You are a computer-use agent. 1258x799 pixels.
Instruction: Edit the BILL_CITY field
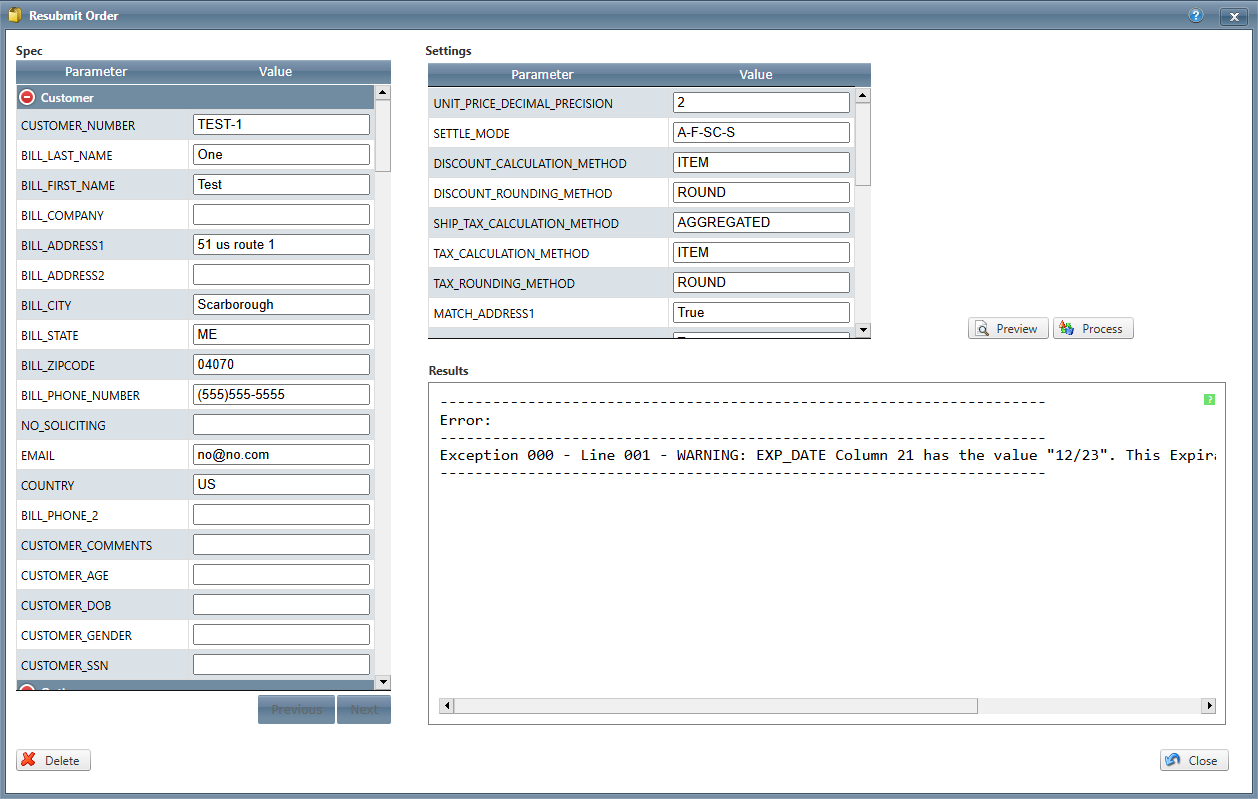click(281, 304)
